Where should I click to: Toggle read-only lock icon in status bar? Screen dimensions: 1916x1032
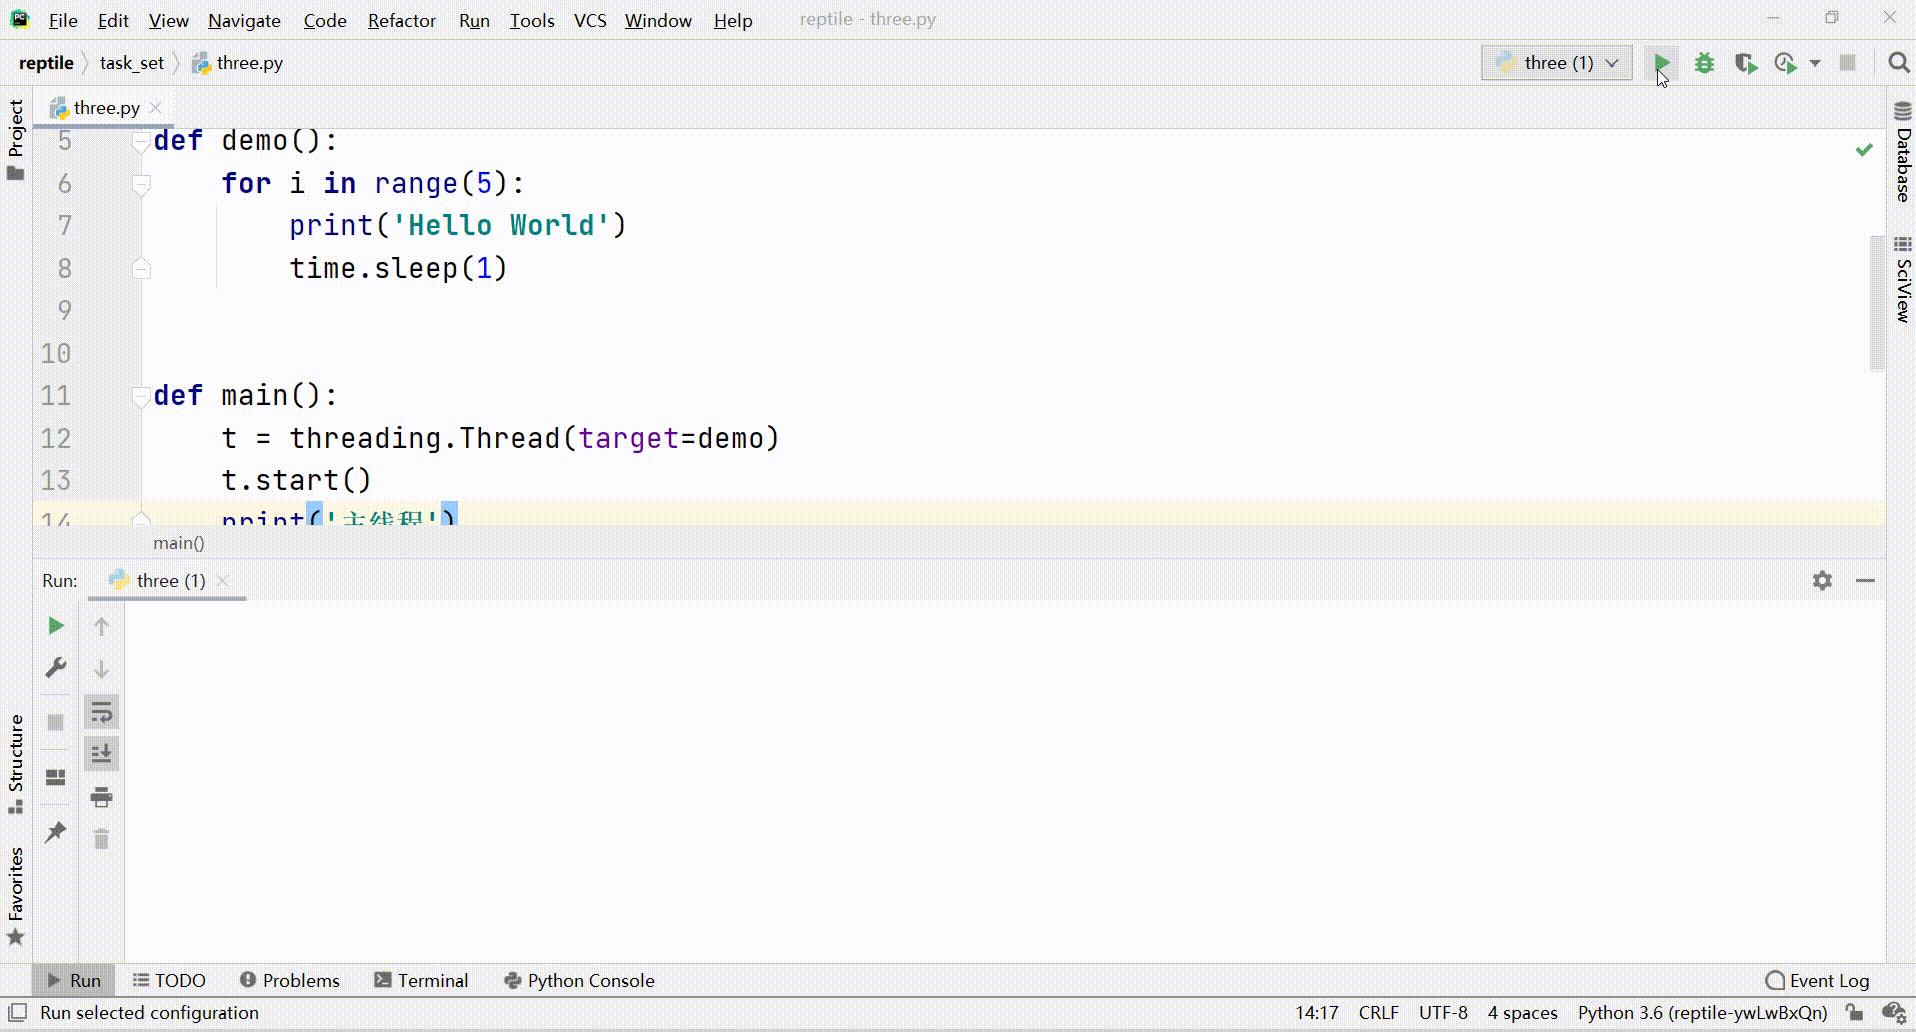click(x=1855, y=1013)
